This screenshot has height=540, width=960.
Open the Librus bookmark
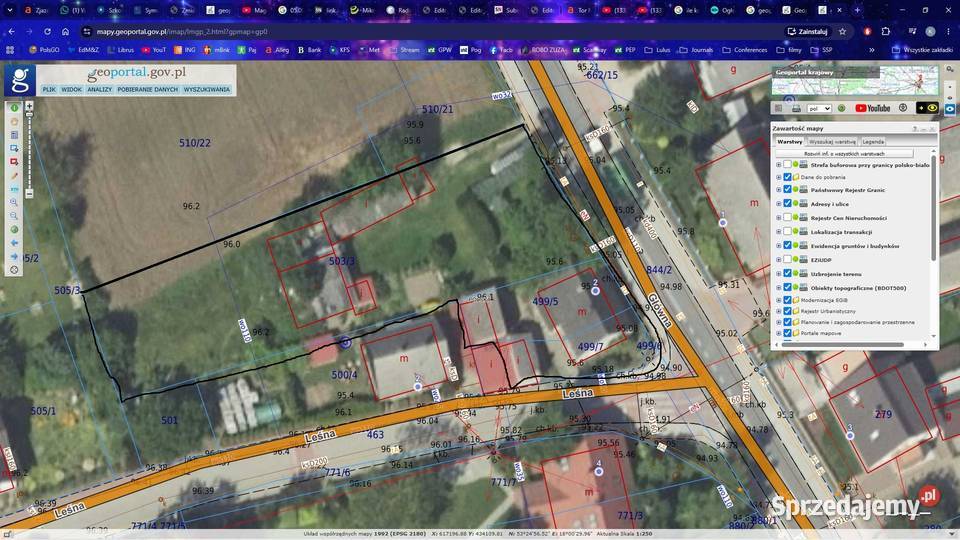(121, 50)
